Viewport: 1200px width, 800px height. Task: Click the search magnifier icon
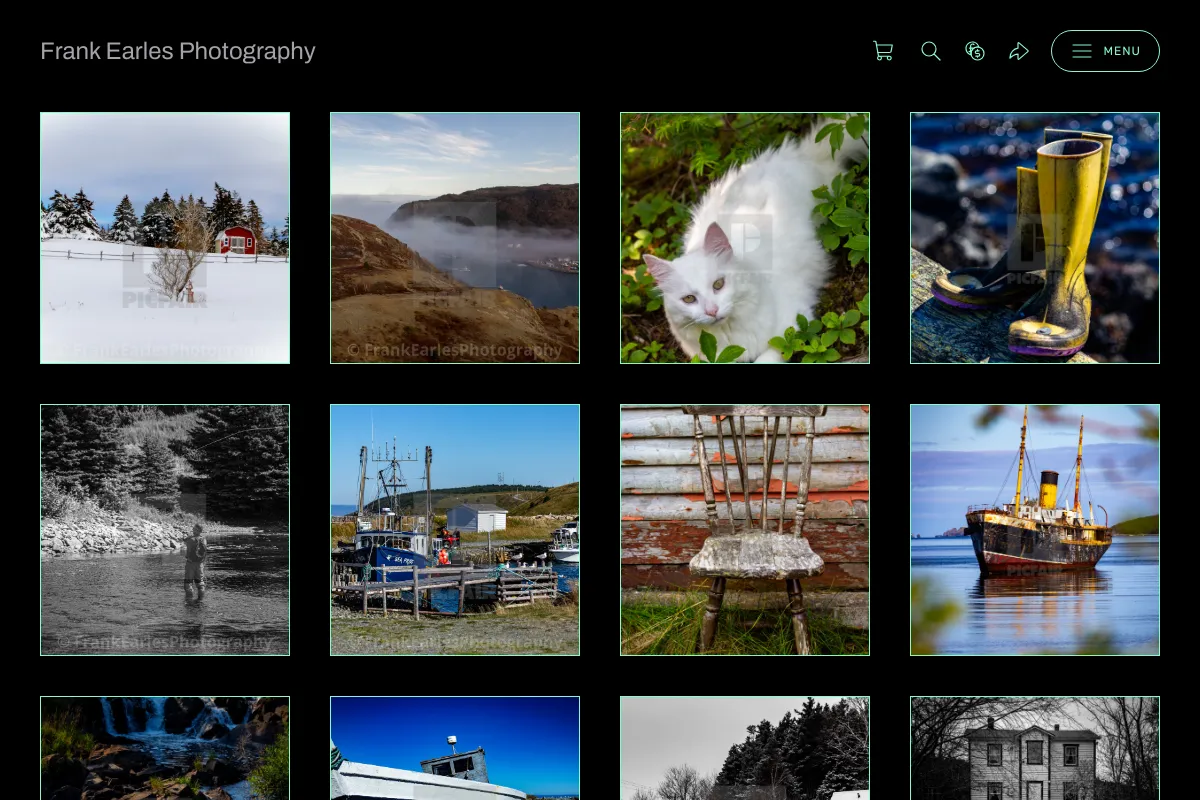click(x=931, y=51)
